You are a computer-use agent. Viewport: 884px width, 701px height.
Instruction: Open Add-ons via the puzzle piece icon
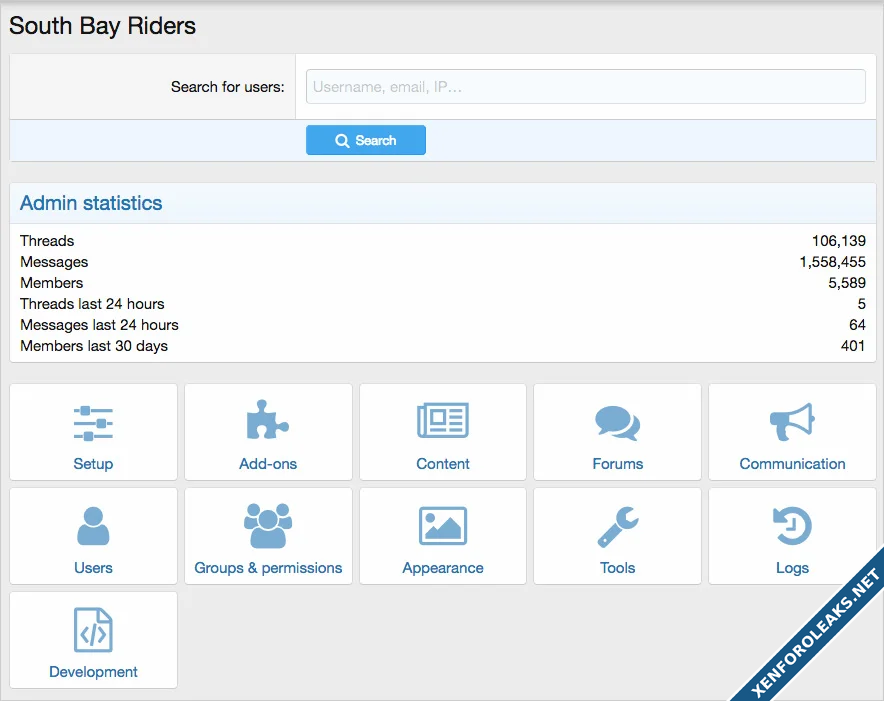[x=268, y=421]
